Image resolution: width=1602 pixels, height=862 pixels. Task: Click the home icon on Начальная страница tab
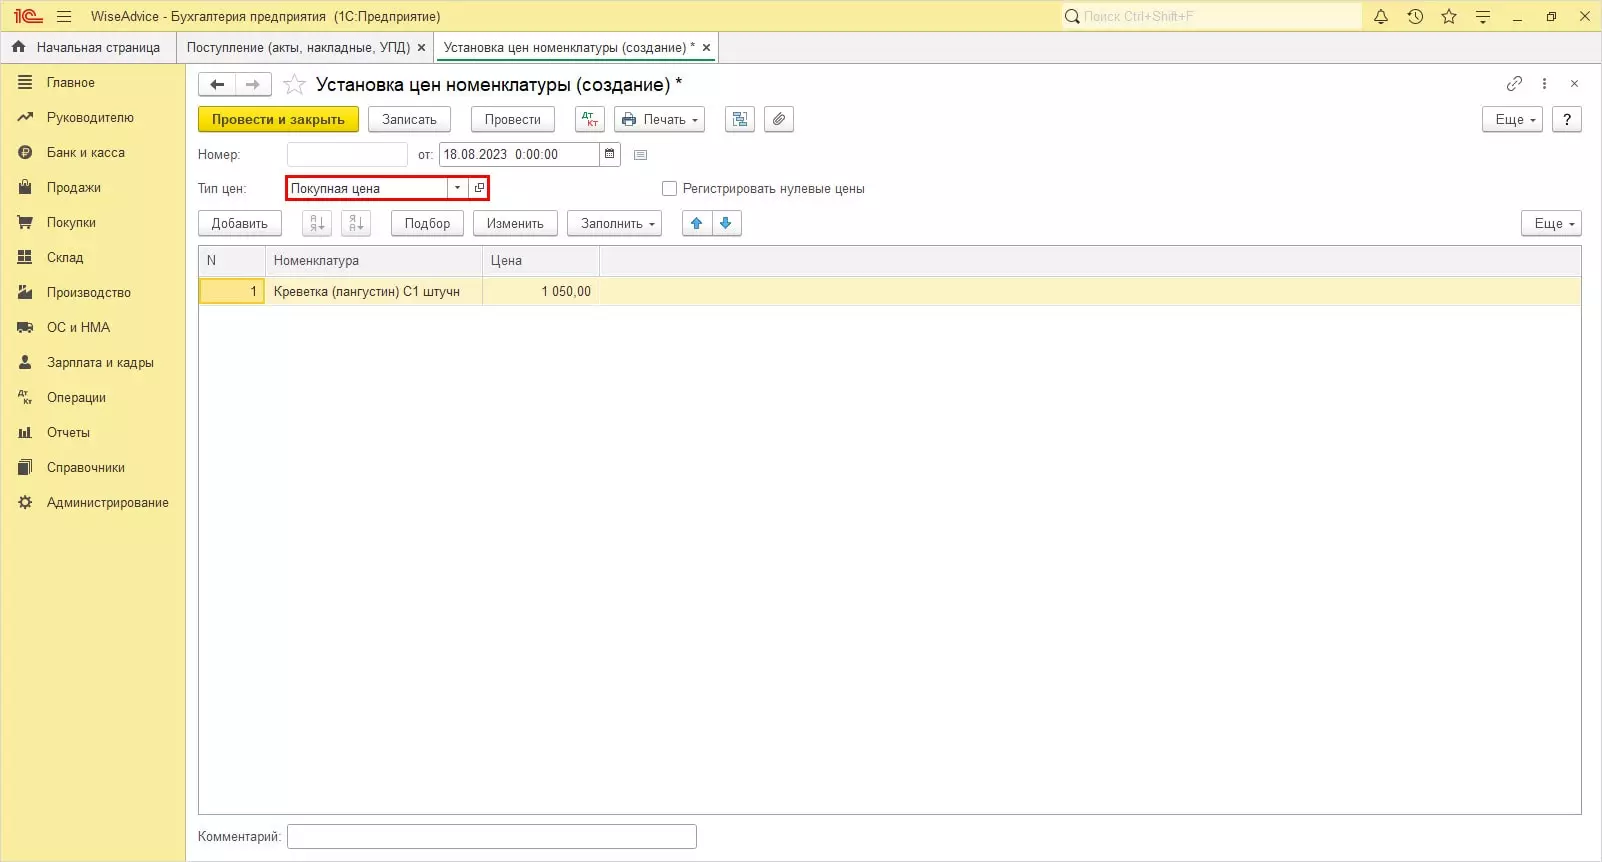pos(19,47)
